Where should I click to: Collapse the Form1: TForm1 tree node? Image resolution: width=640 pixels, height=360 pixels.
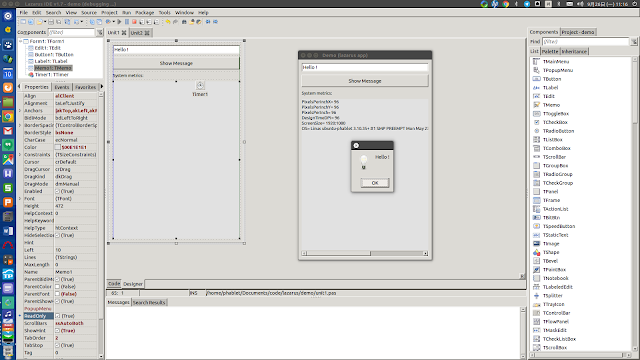pos(20,41)
